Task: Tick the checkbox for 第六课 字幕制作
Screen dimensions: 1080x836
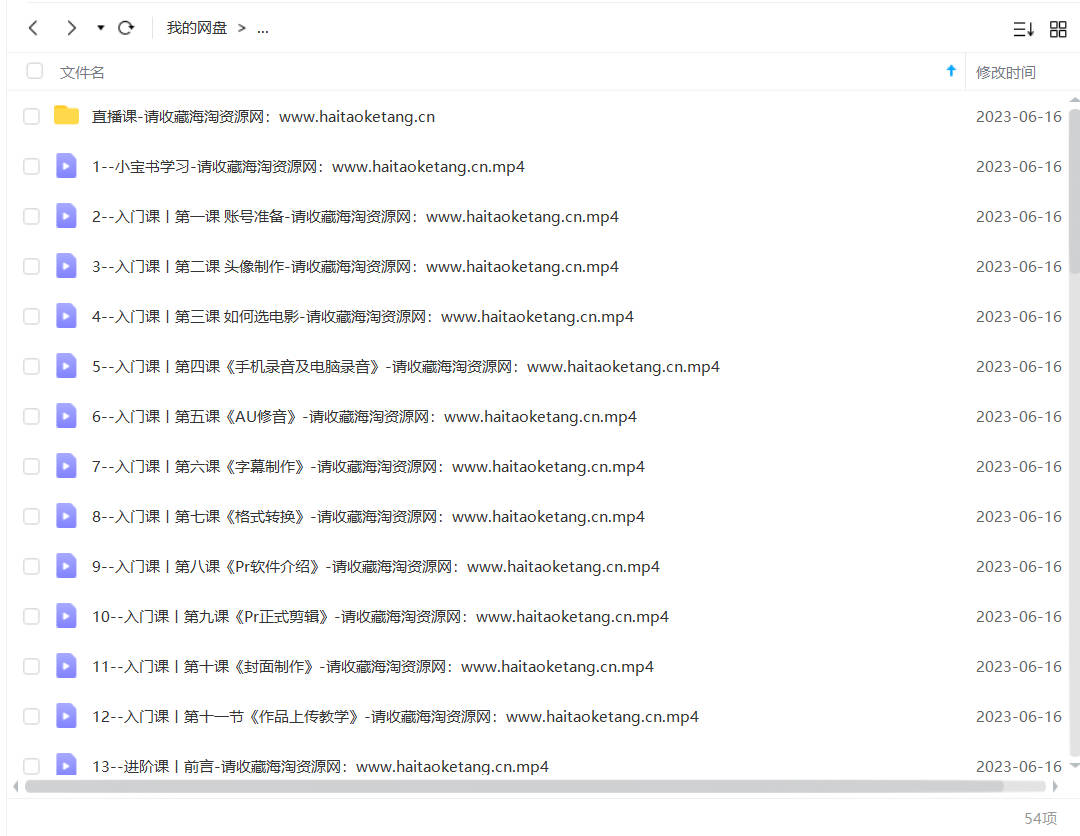Action: pos(31,466)
